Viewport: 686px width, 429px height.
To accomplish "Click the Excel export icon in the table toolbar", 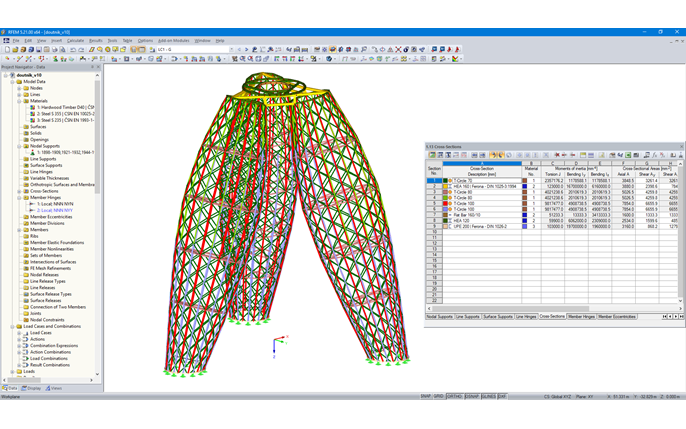I will tap(627, 155).
